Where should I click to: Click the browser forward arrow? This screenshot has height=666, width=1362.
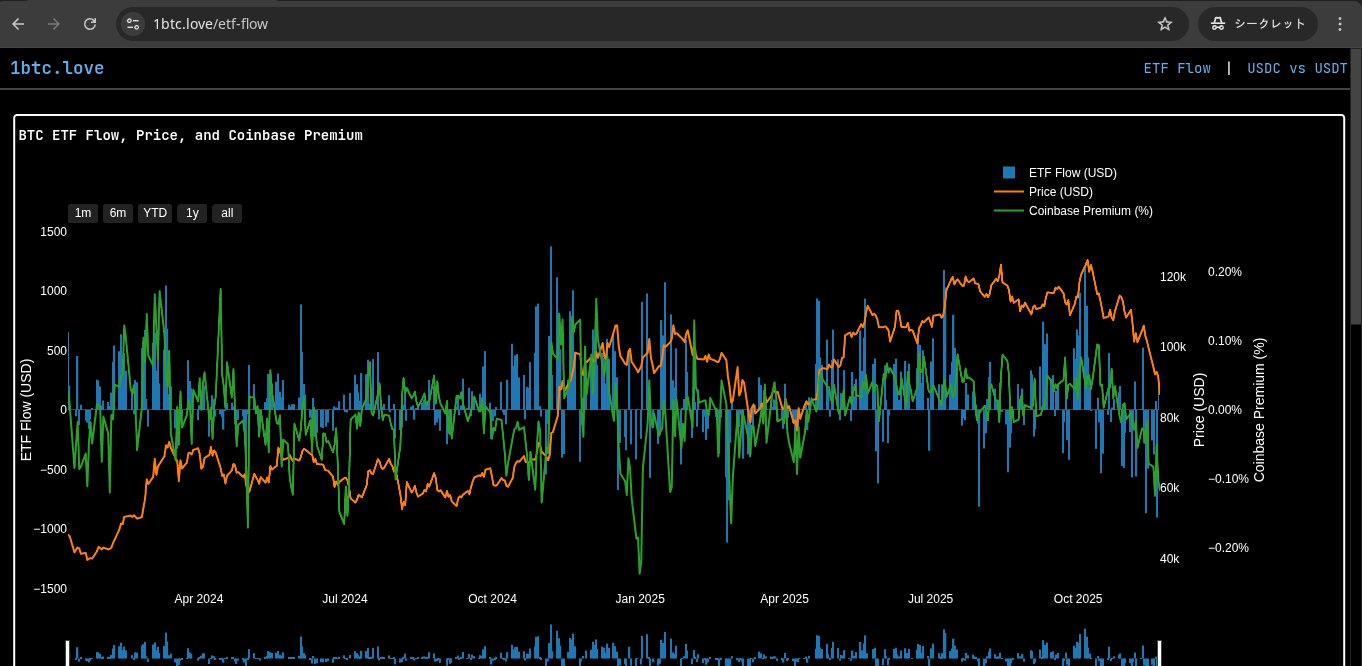pyautogui.click(x=54, y=24)
